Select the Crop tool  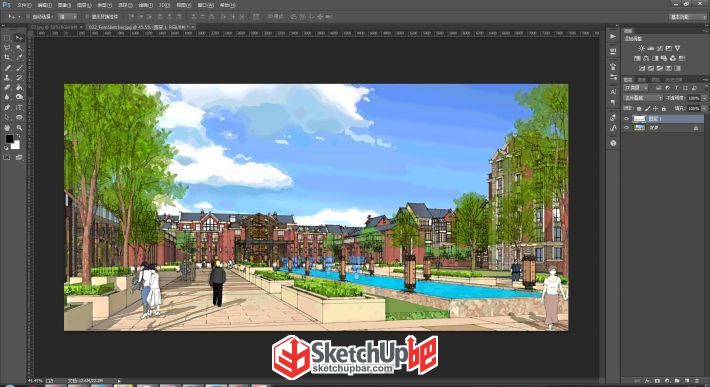click(7, 57)
